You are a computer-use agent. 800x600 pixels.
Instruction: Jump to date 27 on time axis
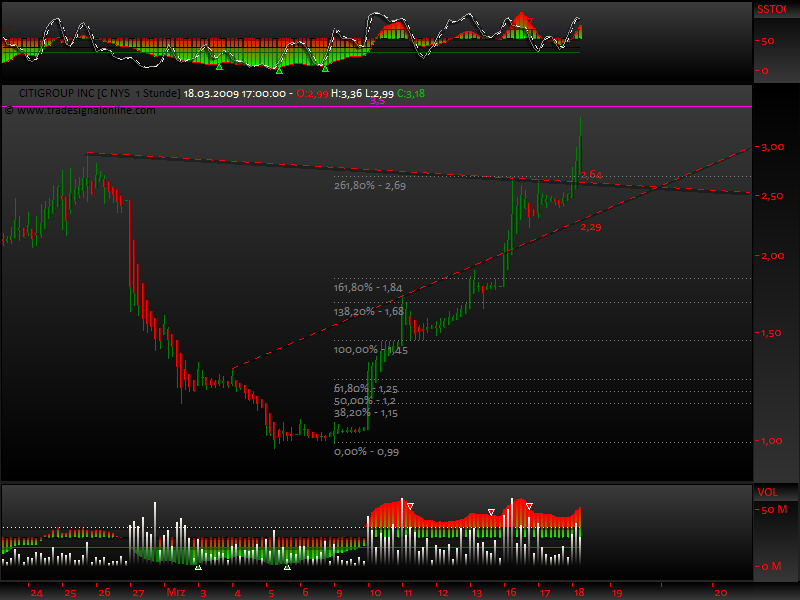138,593
